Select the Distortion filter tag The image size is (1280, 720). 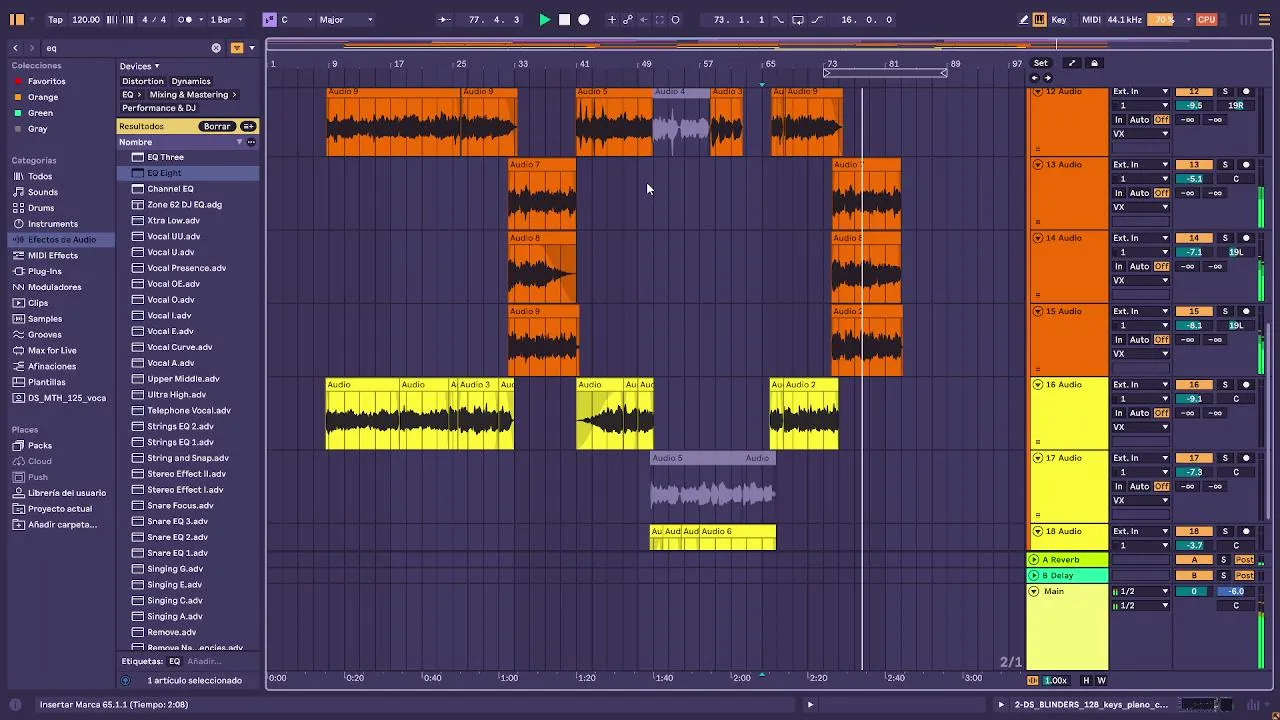pyautogui.click(x=142, y=81)
